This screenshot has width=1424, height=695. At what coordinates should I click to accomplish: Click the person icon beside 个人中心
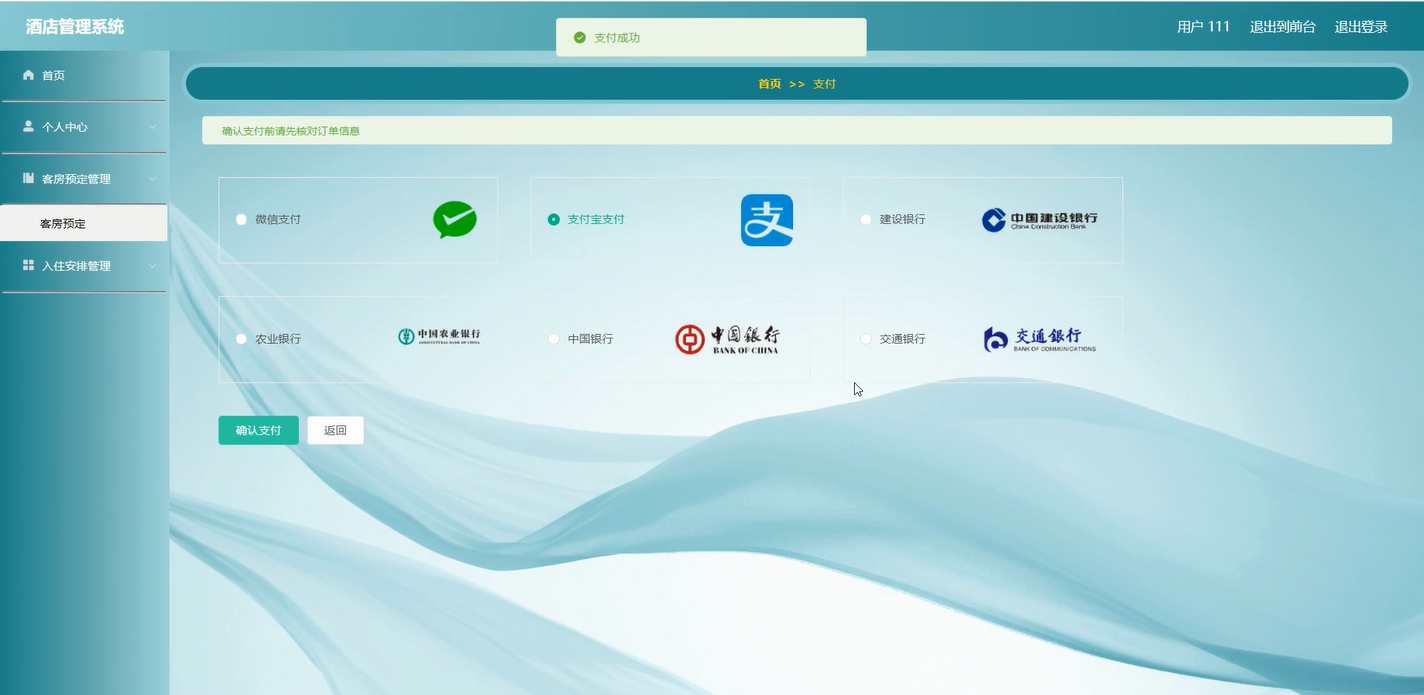tap(28, 127)
